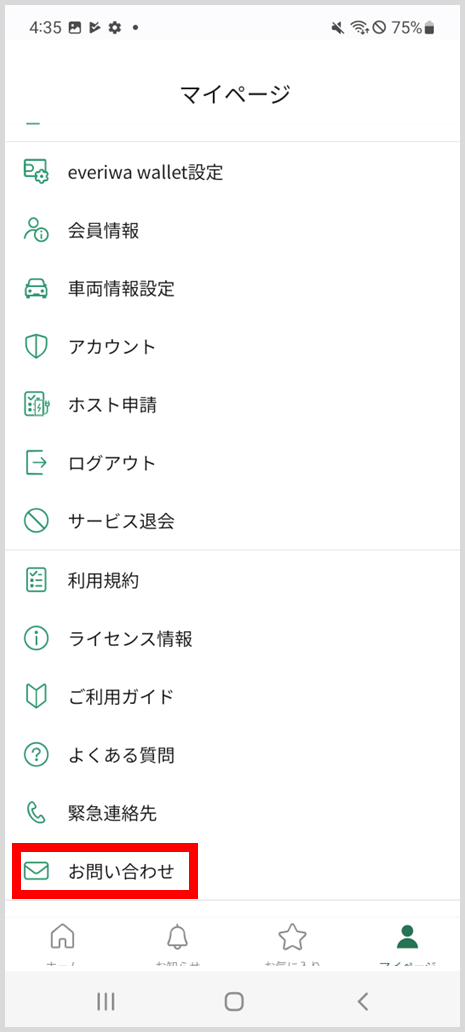Tap the phone icon for 緊急連絡先
The height and width of the screenshot is (1032, 465).
tap(36, 813)
